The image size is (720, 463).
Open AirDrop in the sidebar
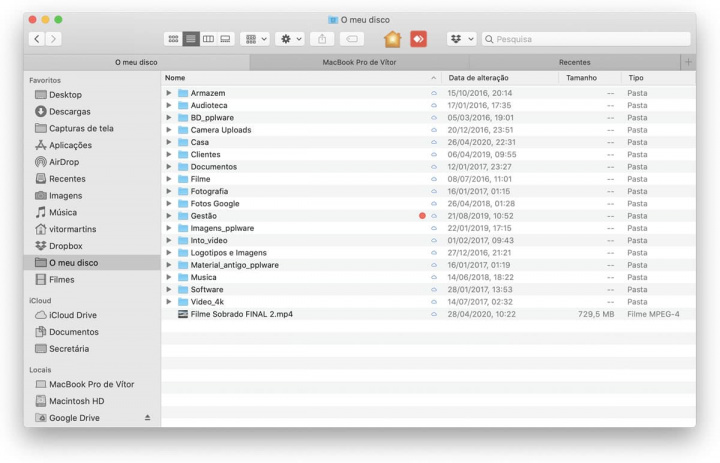[65, 162]
